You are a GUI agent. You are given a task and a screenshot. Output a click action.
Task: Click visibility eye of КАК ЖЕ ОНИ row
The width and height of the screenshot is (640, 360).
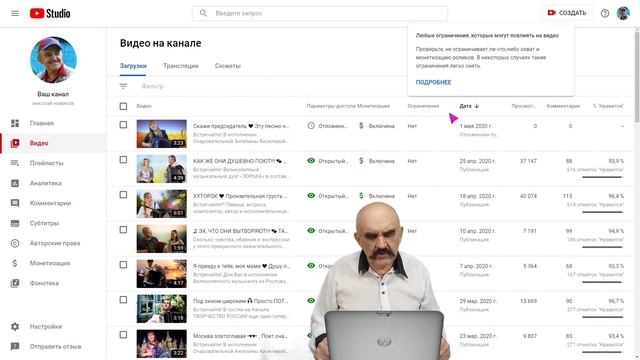(x=311, y=161)
